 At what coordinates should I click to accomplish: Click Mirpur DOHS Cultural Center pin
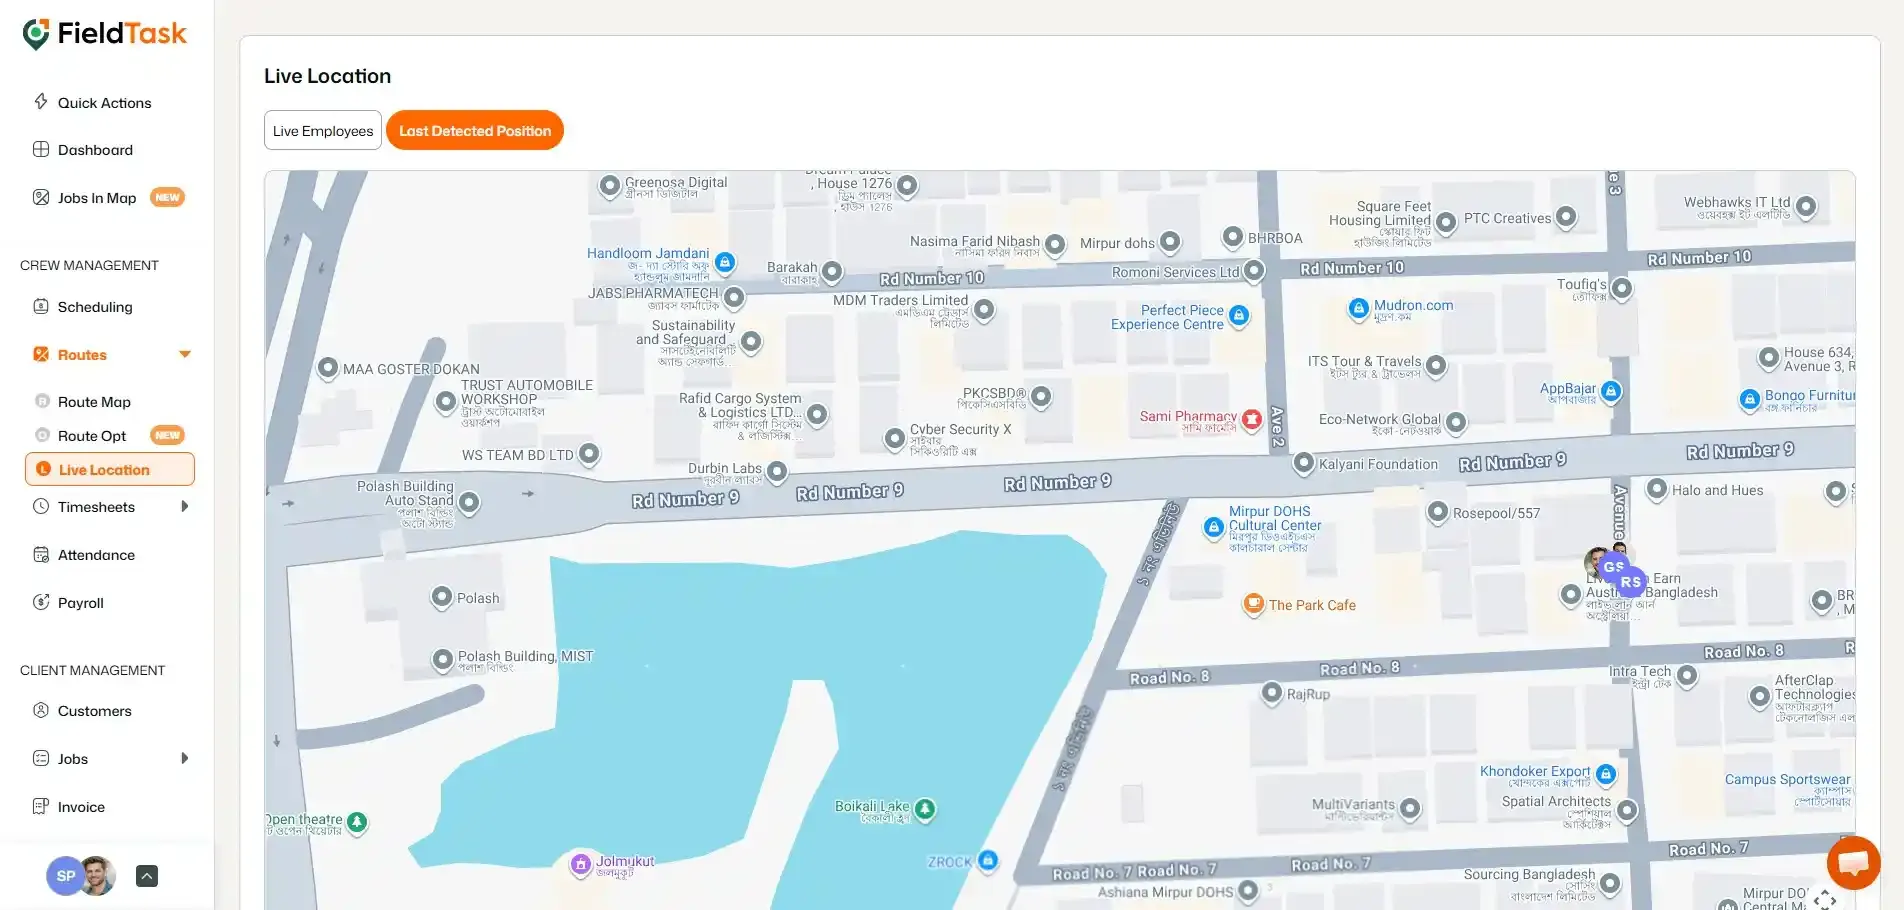pyautogui.click(x=1213, y=527)
